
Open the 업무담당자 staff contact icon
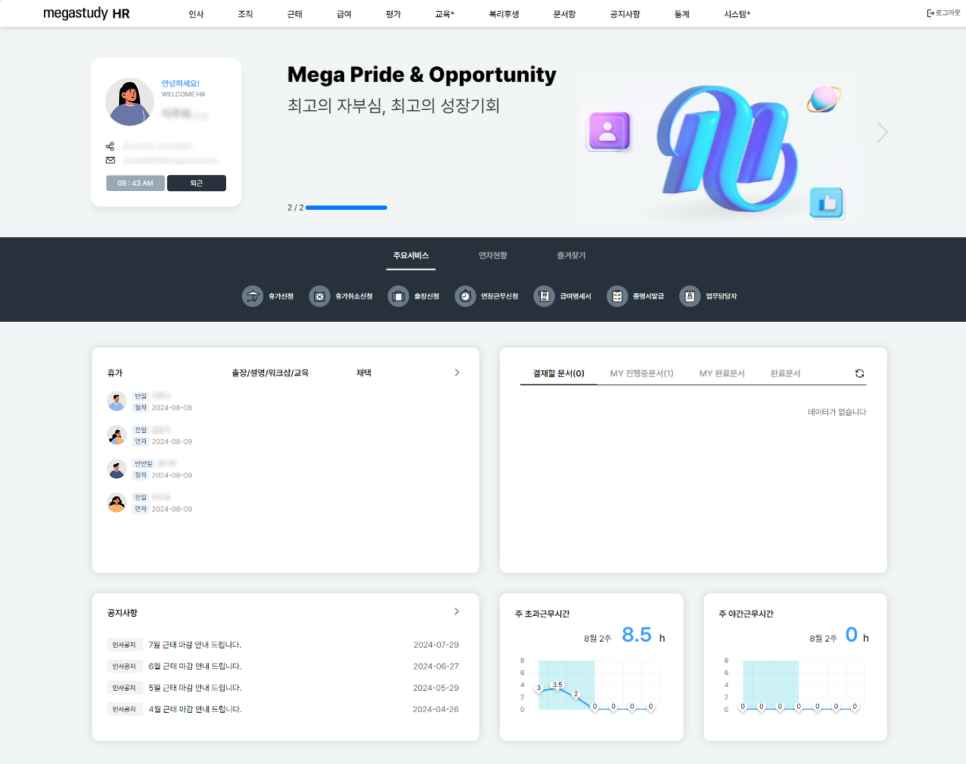click(690, 297)
